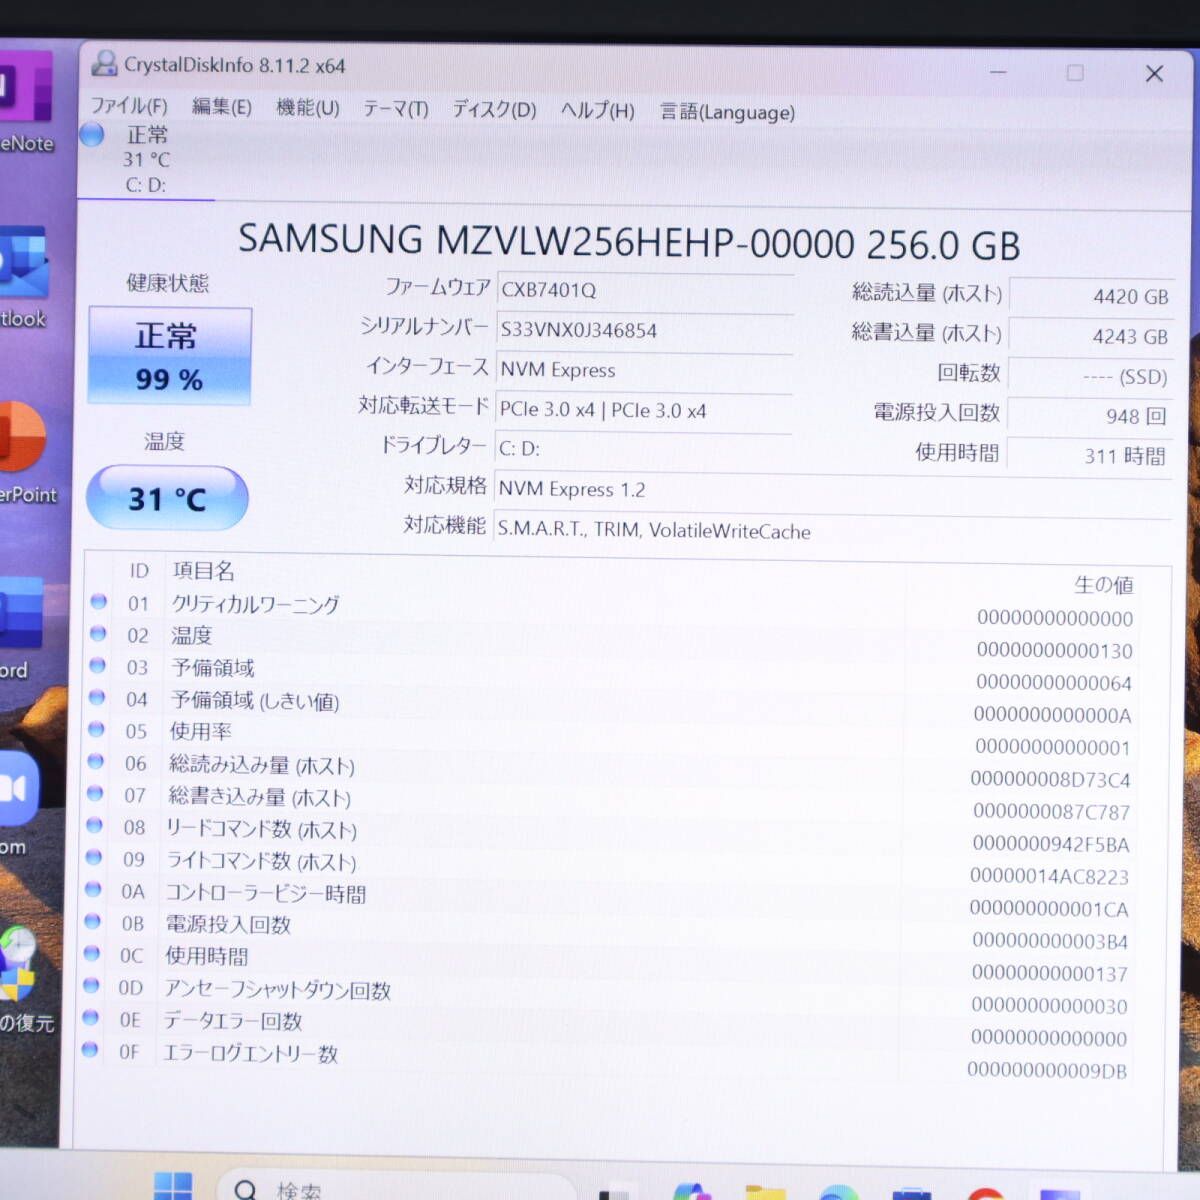Image resolution: width=1200 pixels, height=1200 pixels.
Task: Click raw value 000000000009DB
Action: [x=1047, y=1071]
